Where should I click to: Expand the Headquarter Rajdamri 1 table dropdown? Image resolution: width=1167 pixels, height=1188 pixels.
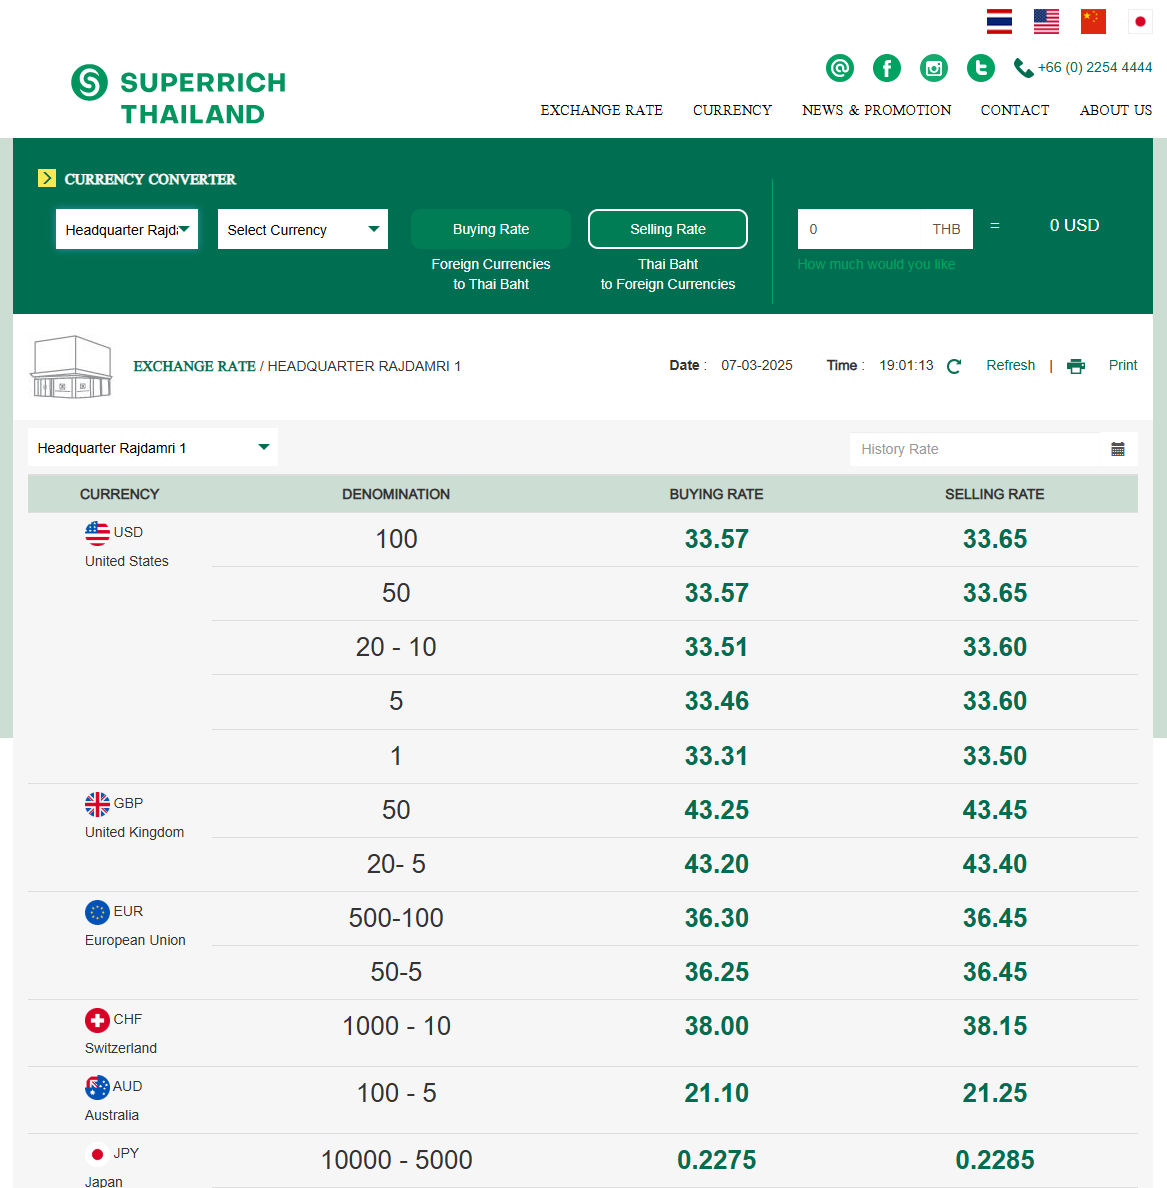(x=153, y=447)
